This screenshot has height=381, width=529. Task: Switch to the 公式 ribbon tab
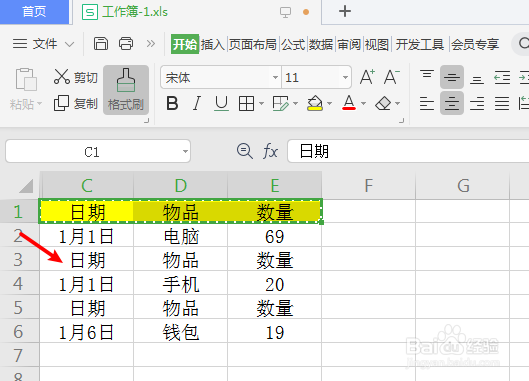pos(293,44)
